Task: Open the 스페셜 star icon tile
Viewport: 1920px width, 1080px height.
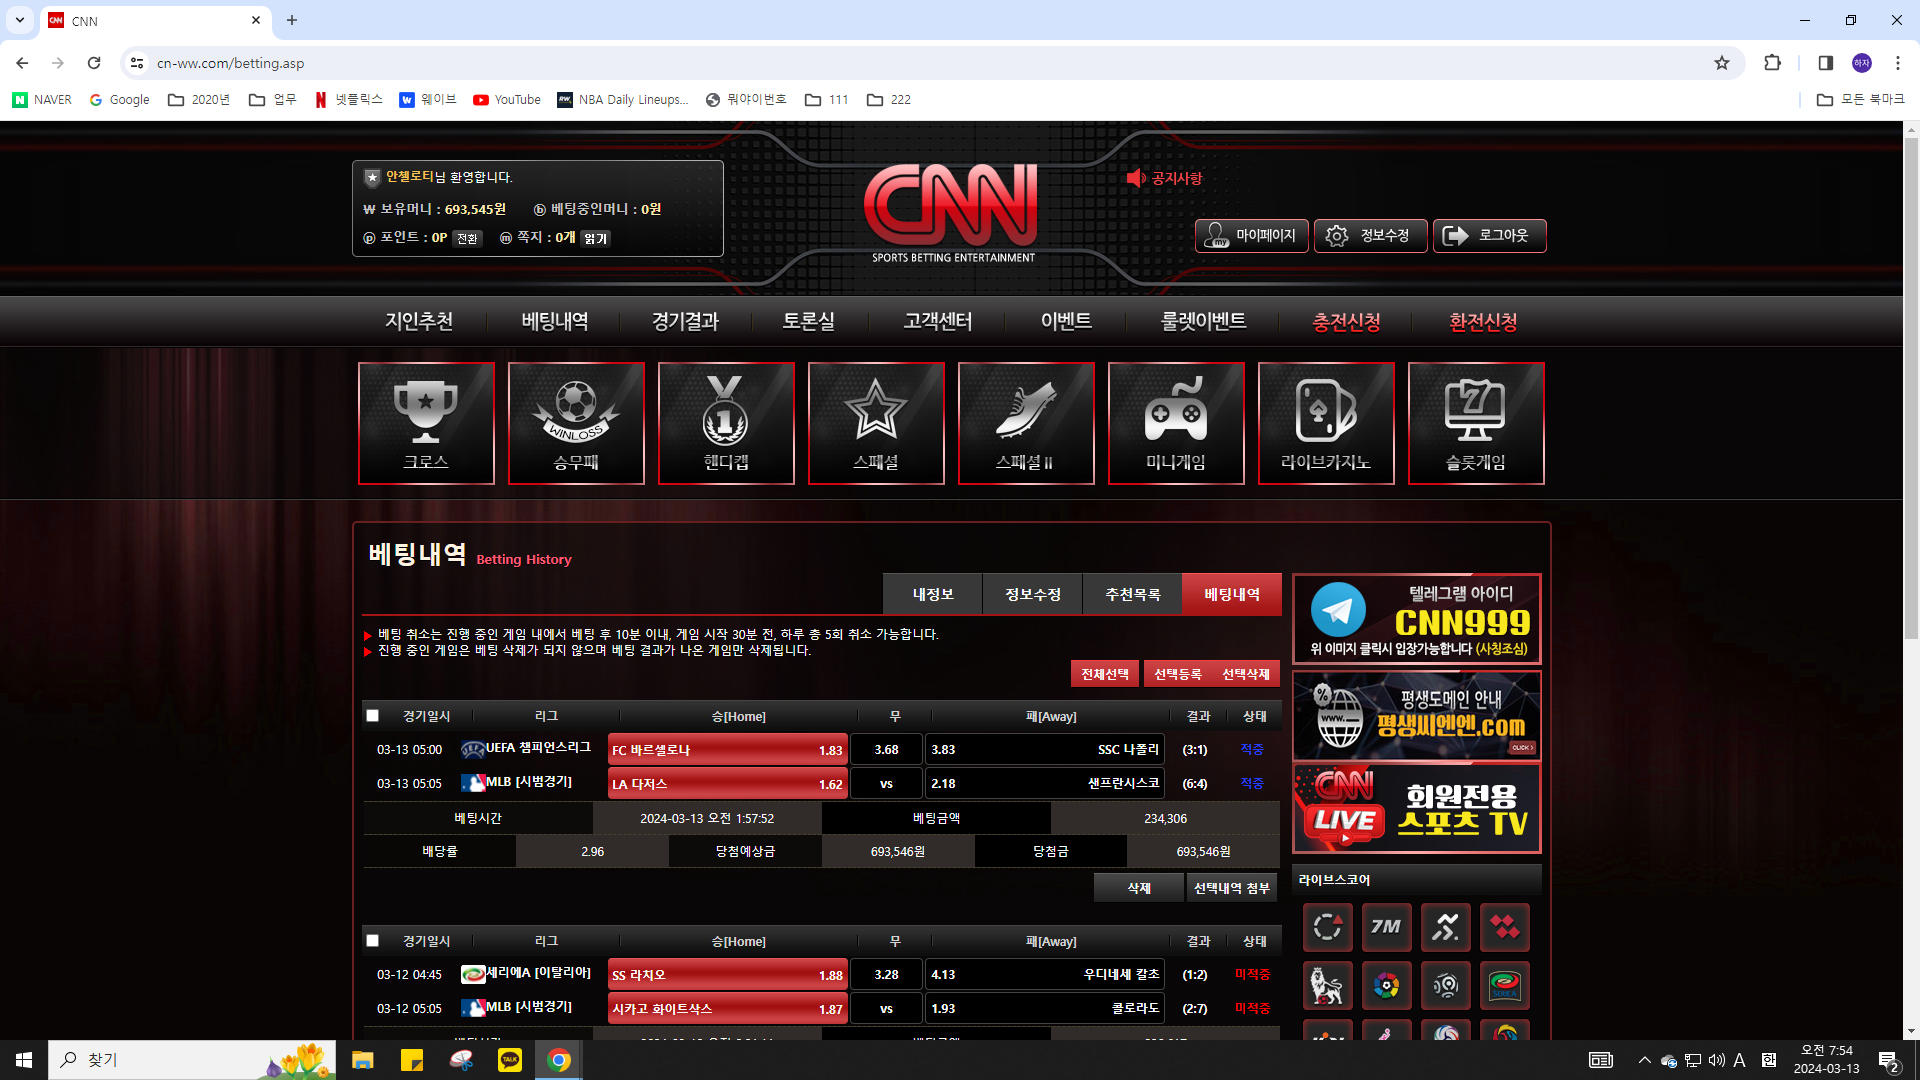Action: pos(876,423)
